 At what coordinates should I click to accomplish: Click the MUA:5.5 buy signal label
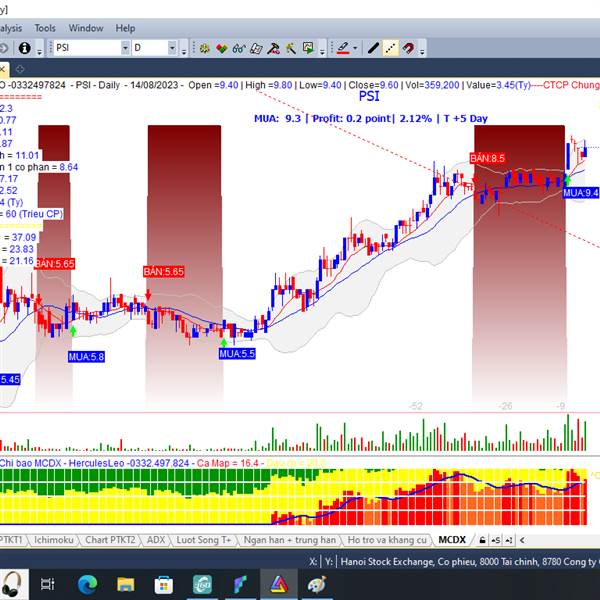pos(237,354)
